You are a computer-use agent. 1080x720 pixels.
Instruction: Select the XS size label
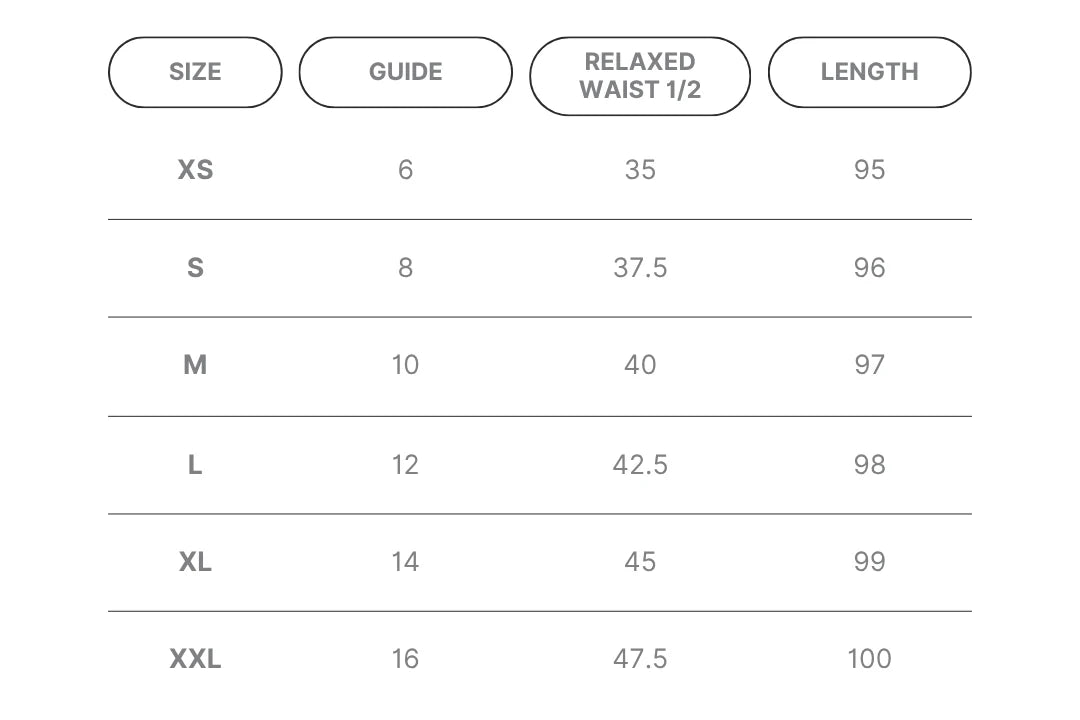coord(196,170)
